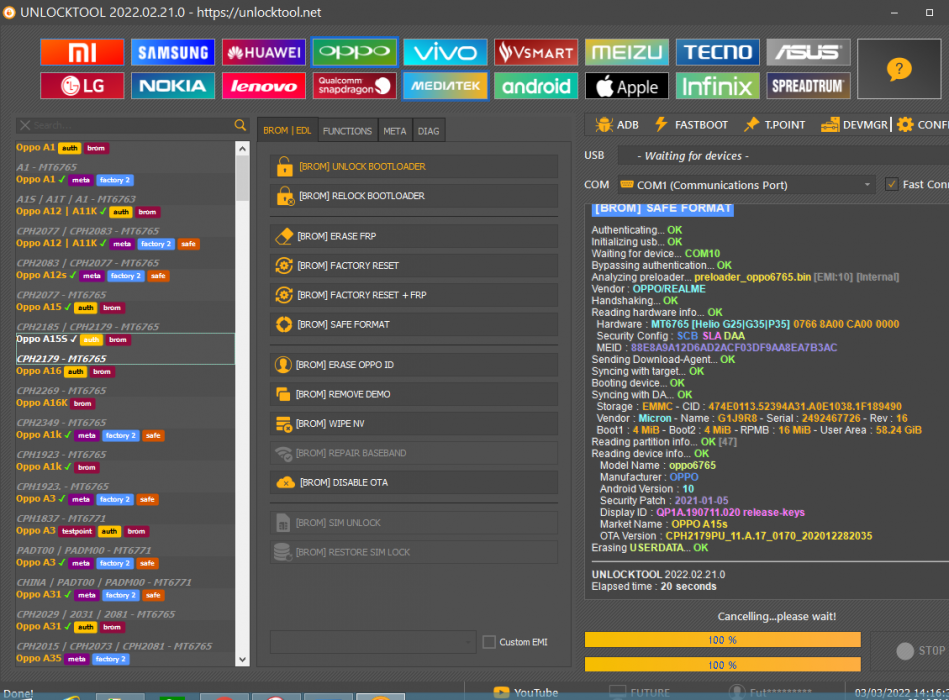Select Oppo A16K brom entry

click(x=125, y=413)
